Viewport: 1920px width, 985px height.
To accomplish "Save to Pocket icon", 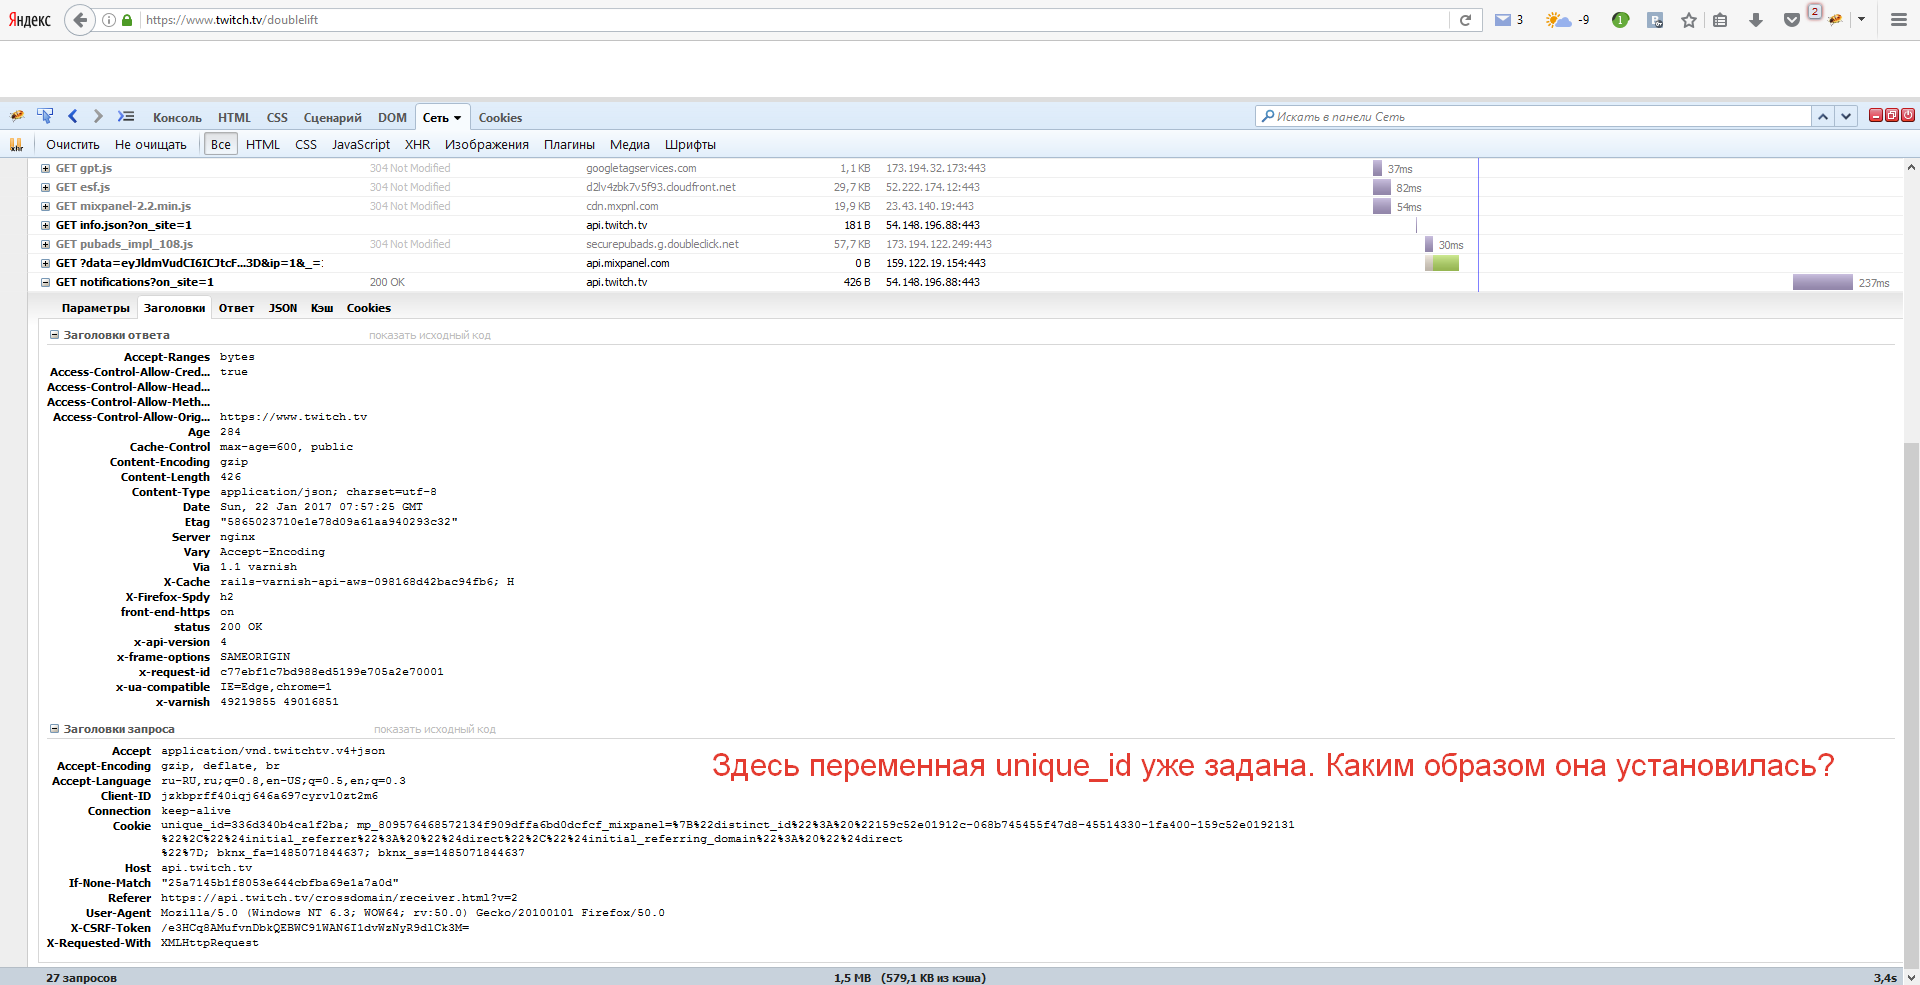I will pyautogui.click(x=1791, y=20).
